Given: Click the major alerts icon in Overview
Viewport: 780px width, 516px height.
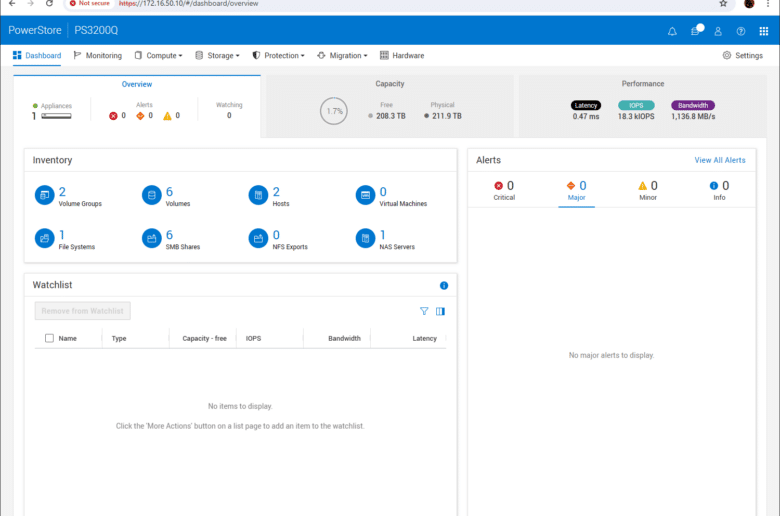Looking at the screenshot, I should pos(140,116).
